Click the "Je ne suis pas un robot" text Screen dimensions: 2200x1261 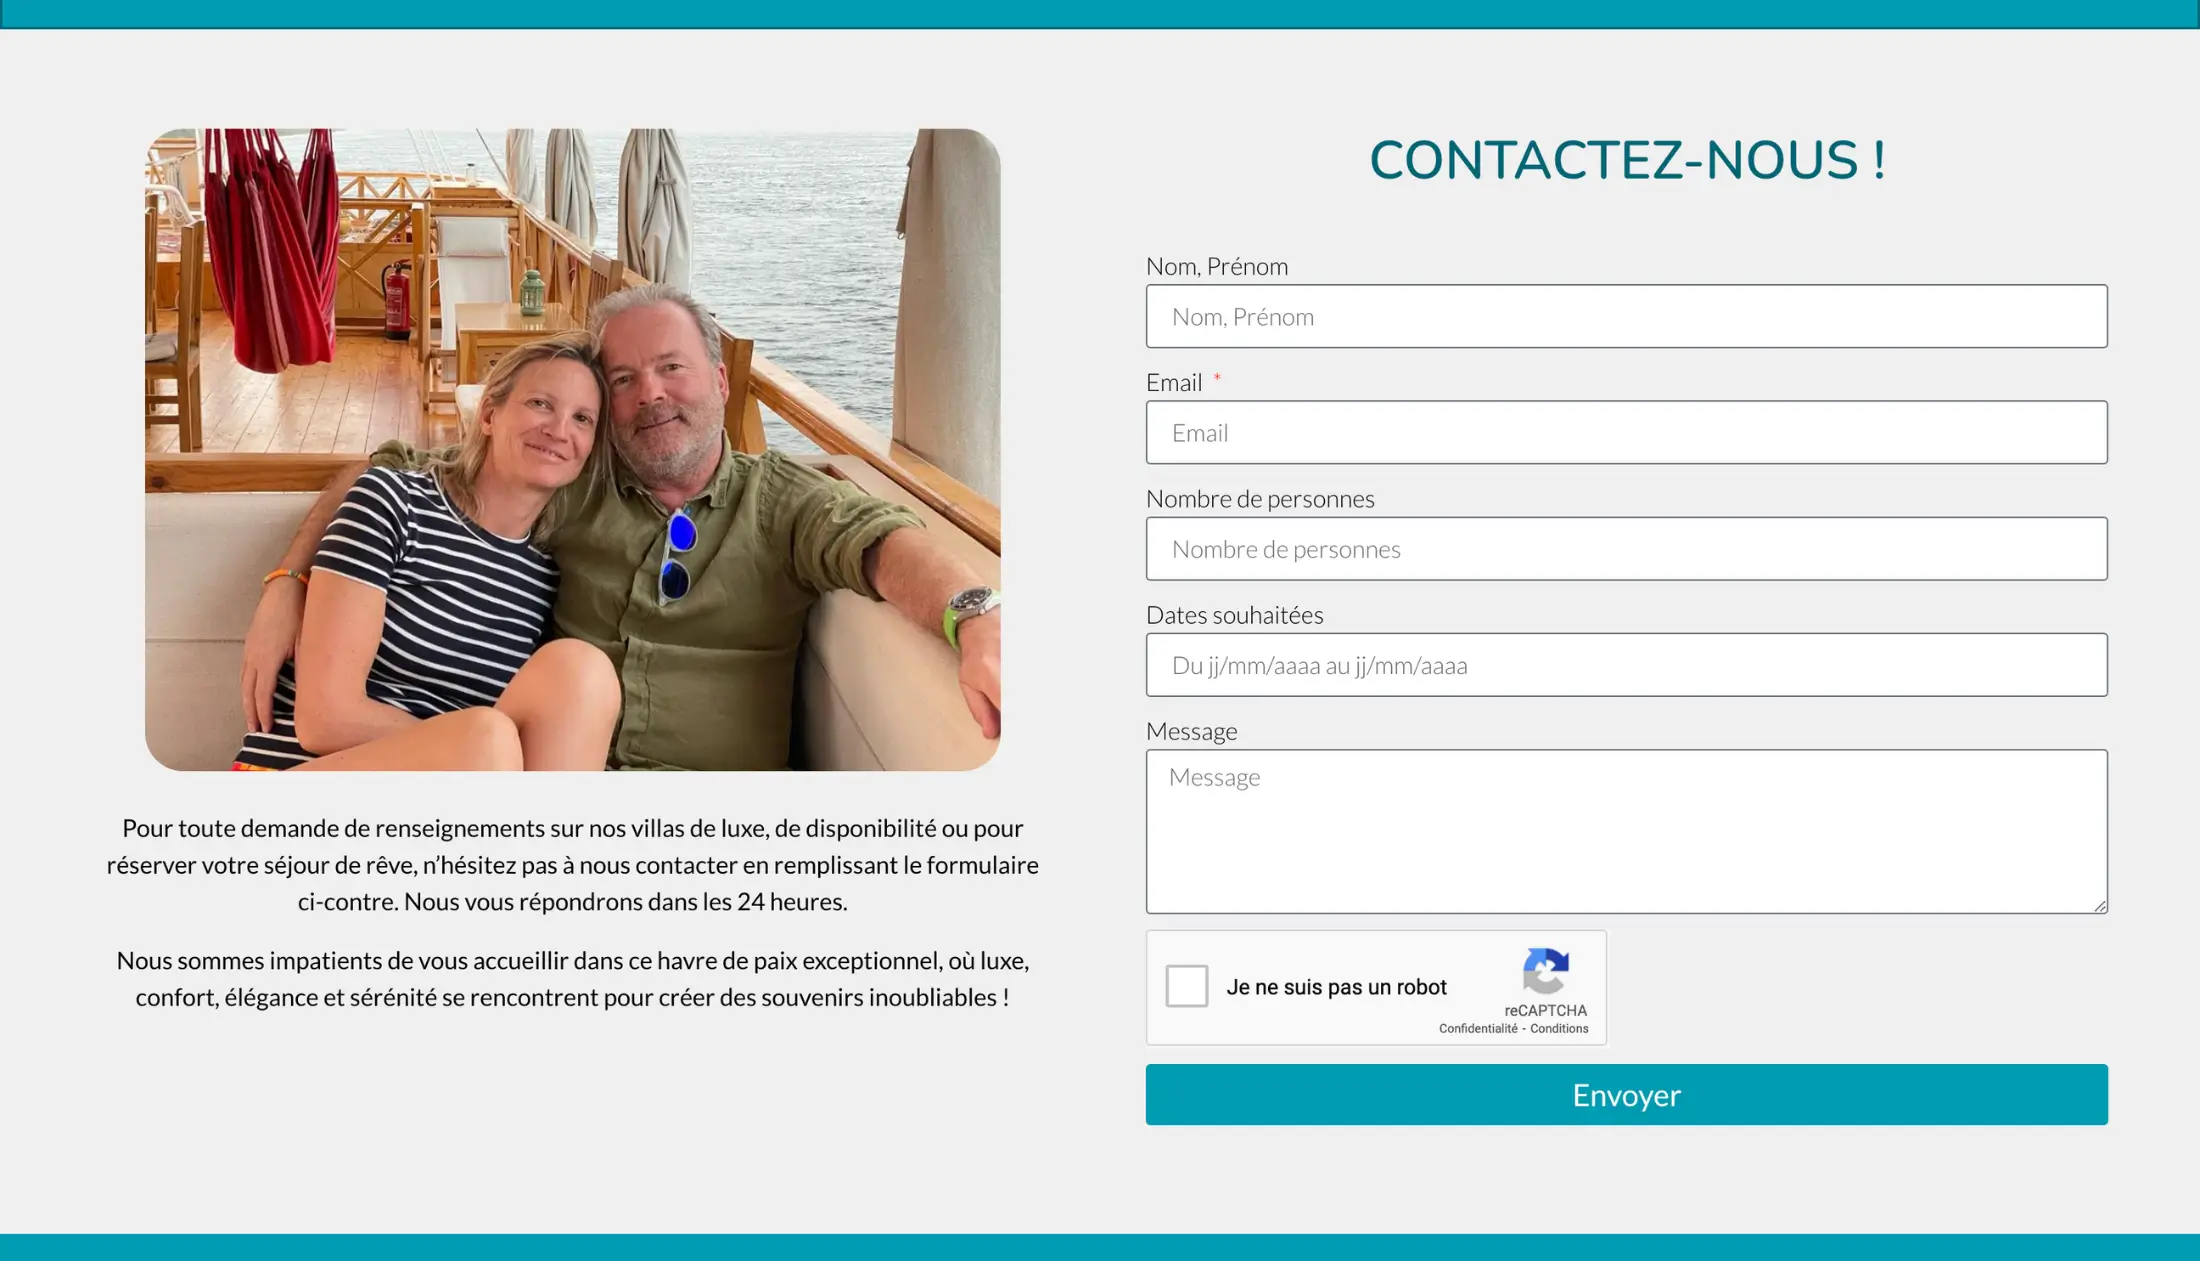click(1336, 987)
